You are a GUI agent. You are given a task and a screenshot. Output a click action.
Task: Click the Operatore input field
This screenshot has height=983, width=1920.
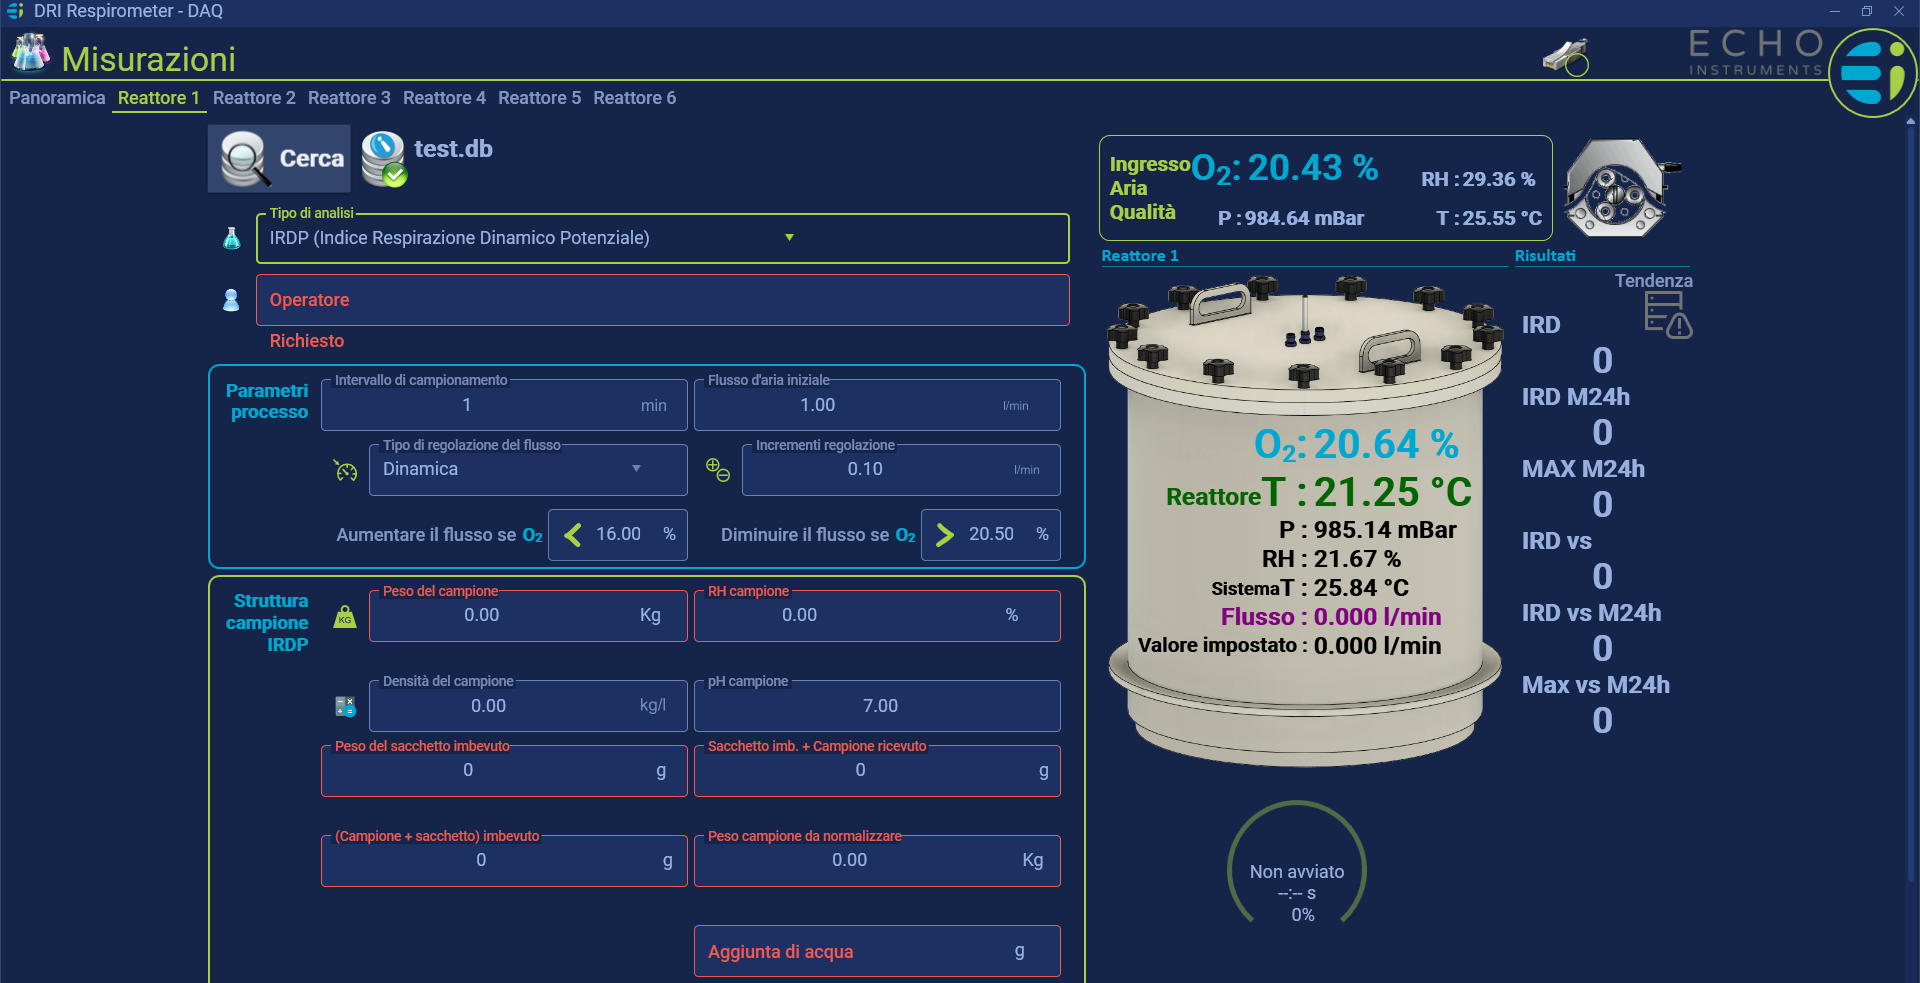pos(662,300)
